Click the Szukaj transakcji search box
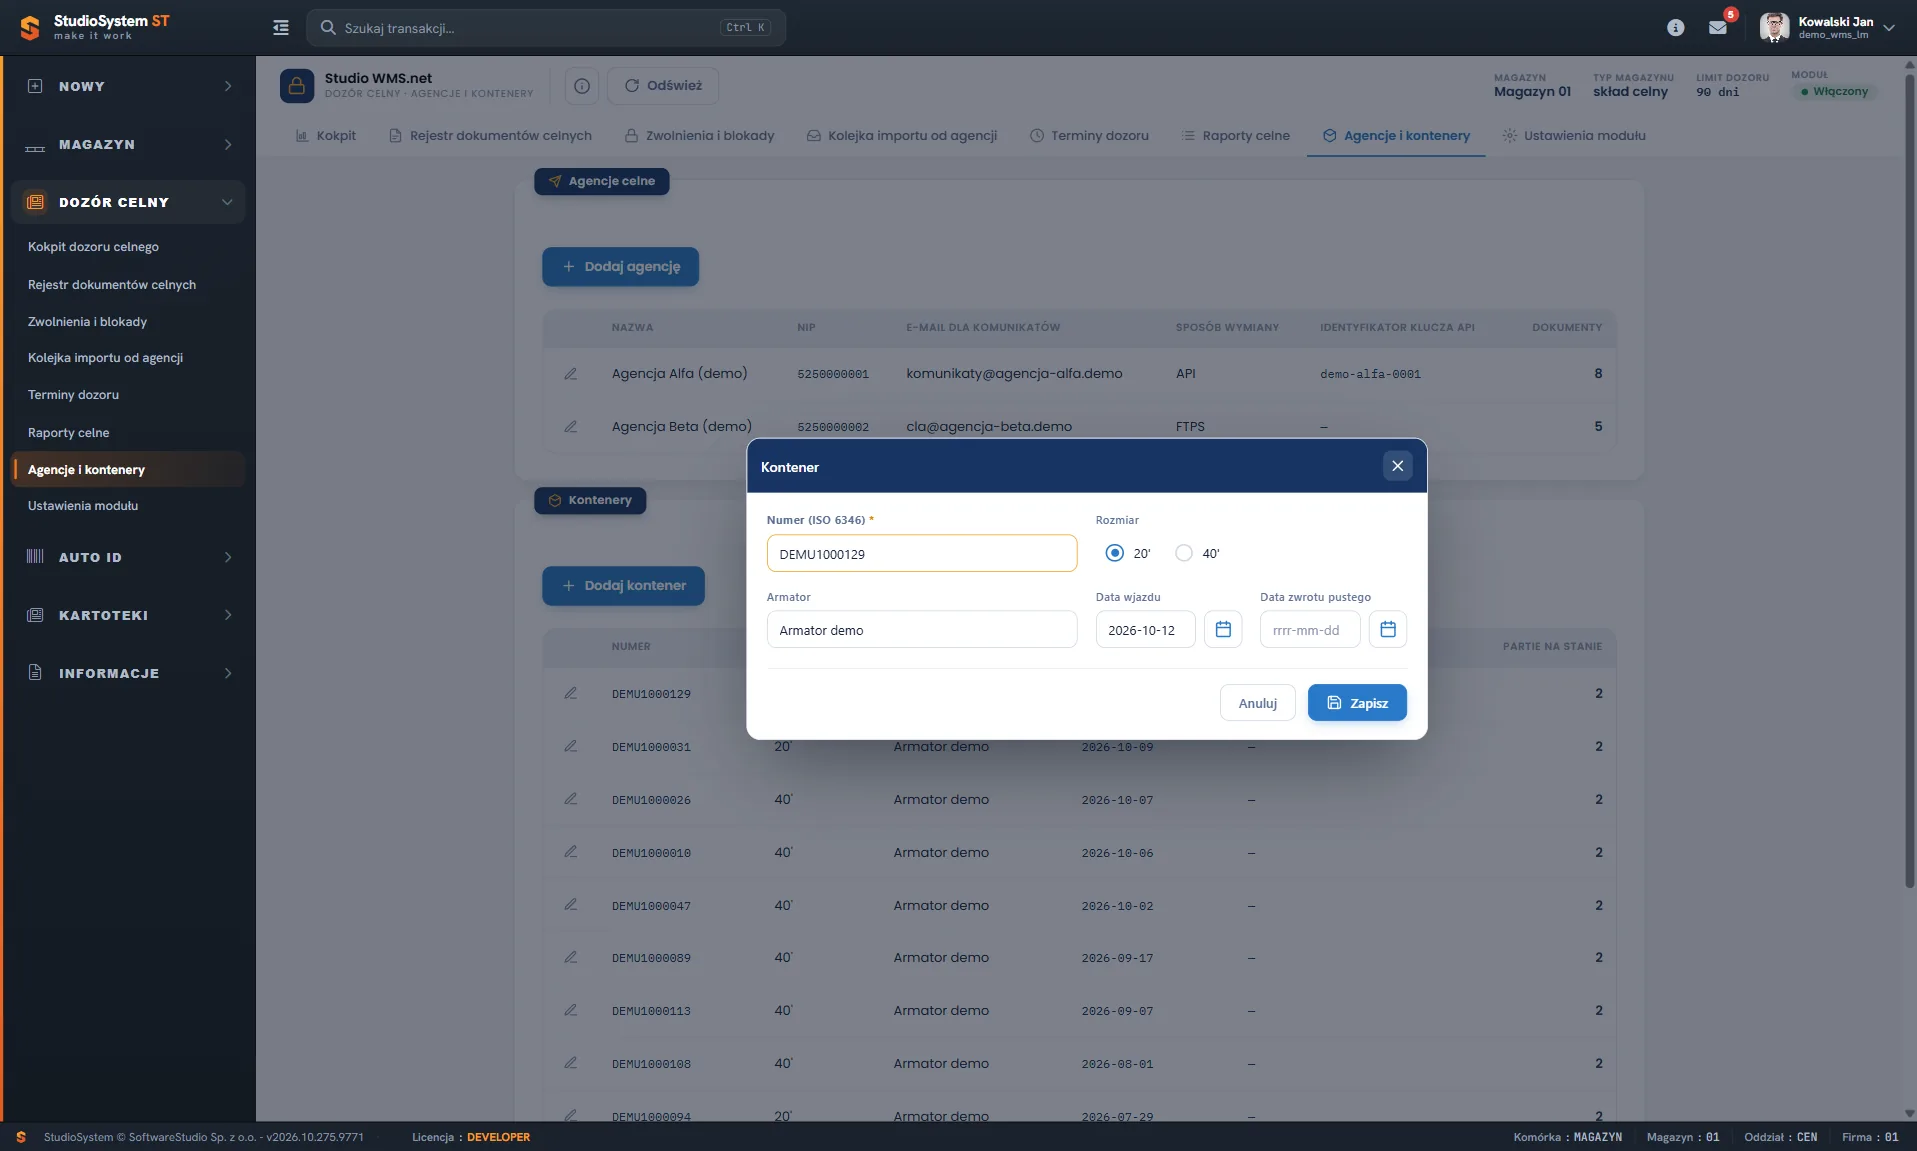Screen dimensions: 1917x1151 tap(546, 28)
